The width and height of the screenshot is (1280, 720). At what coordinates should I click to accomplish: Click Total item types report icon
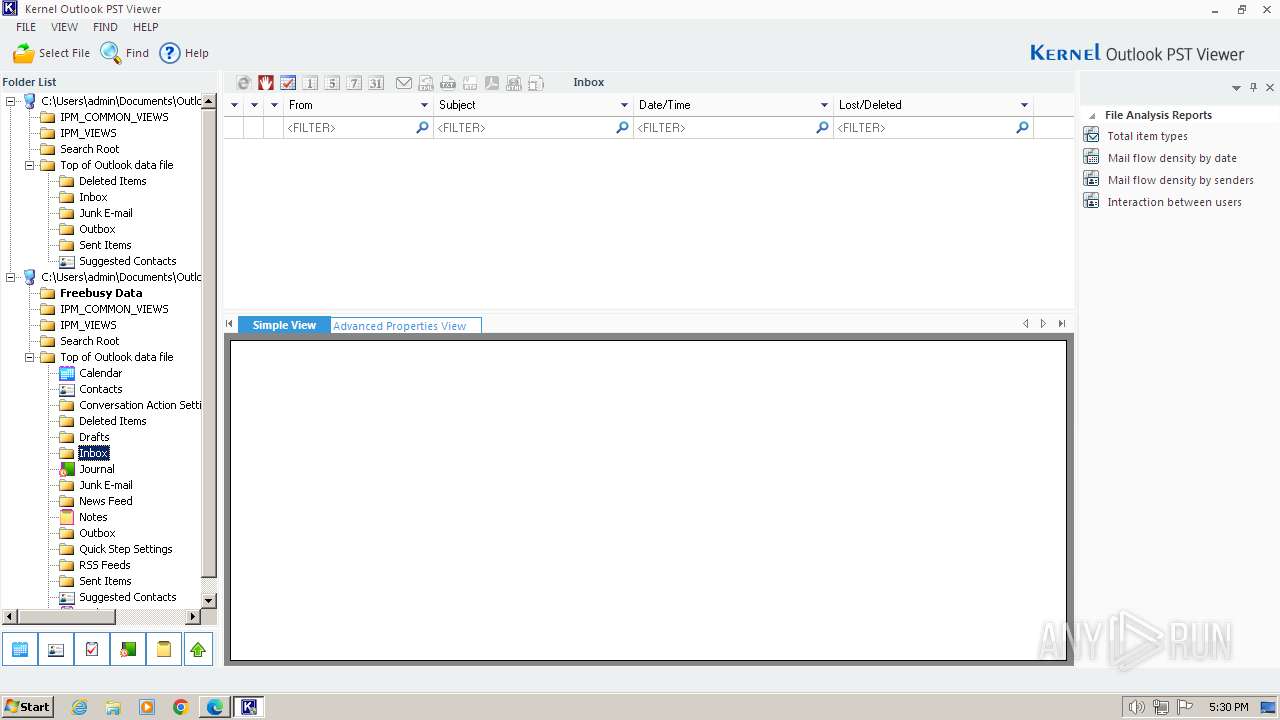tap(1091, 135)
